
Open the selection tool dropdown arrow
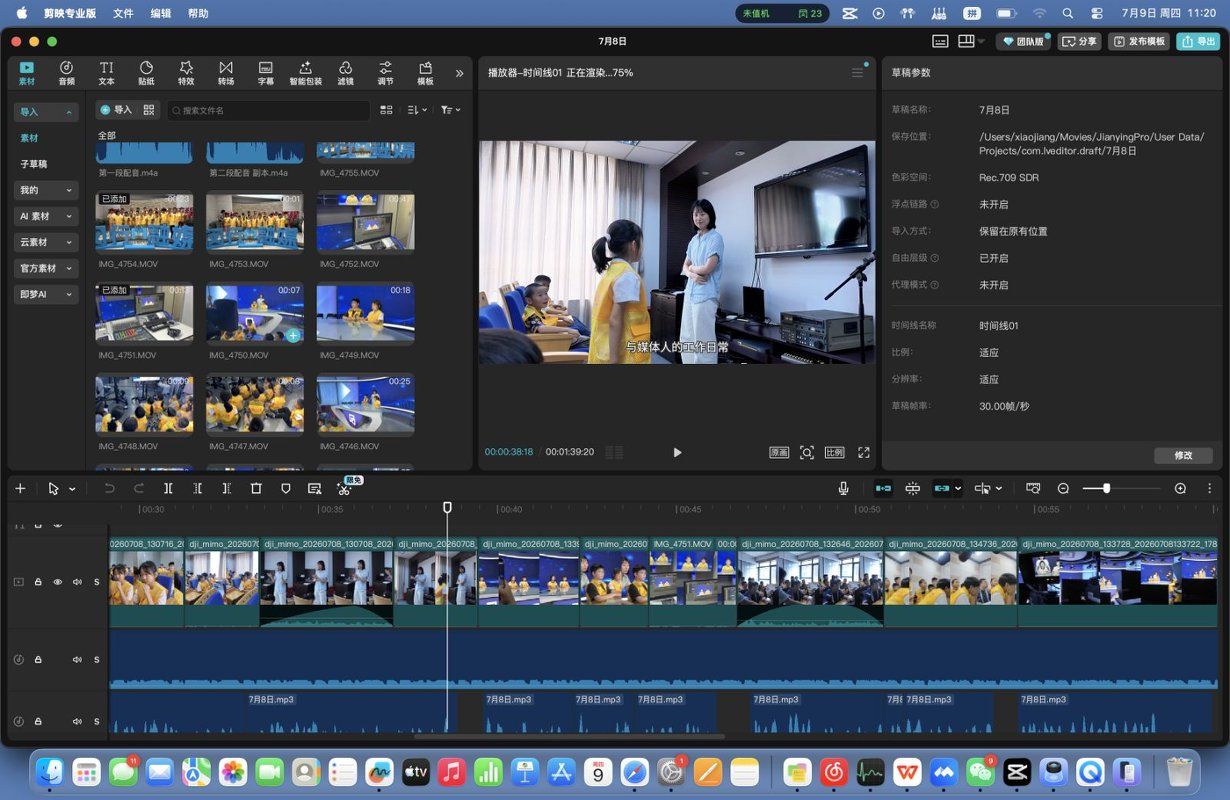tap(72, 489)
